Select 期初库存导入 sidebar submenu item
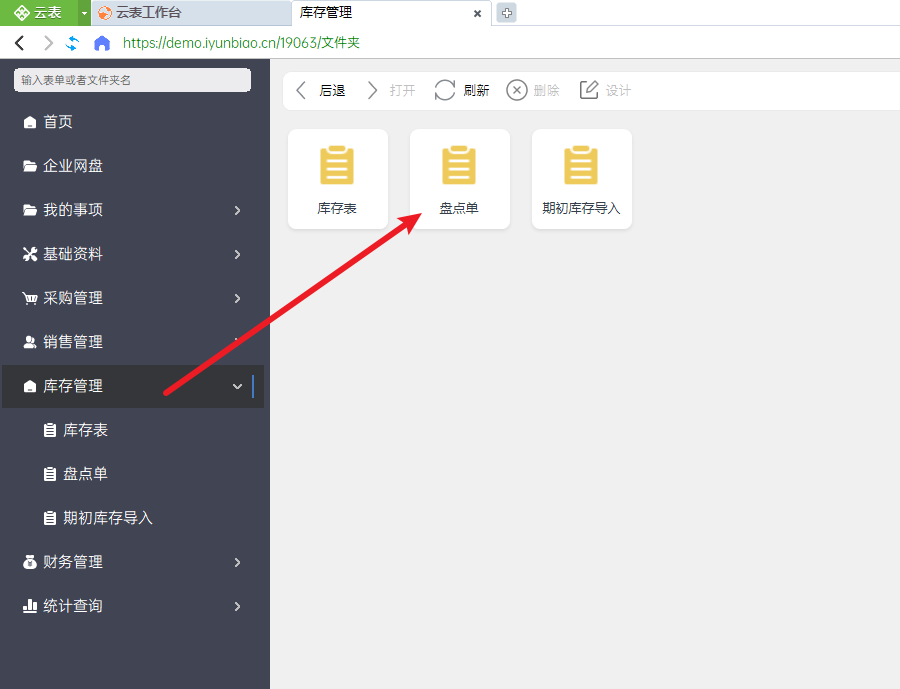 point(133,518)
